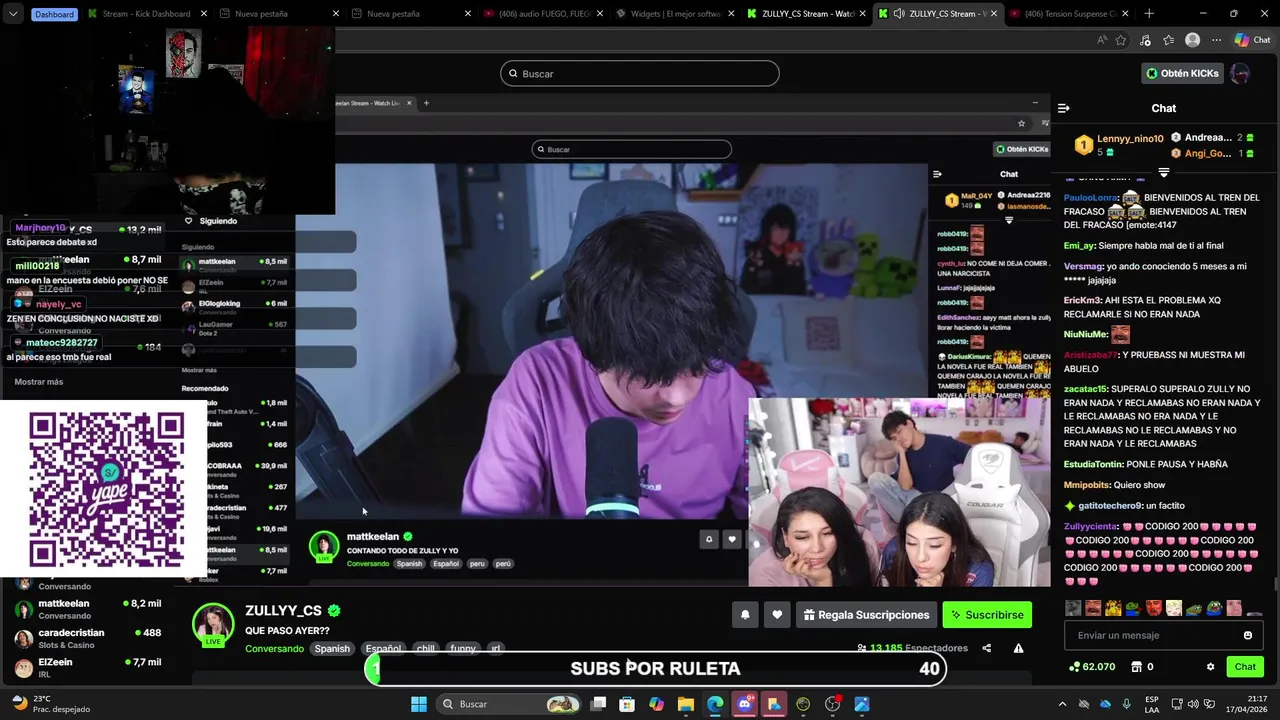Open caradecristian sidebar channel
The image size is (1280, 720).
click(88, 637)
